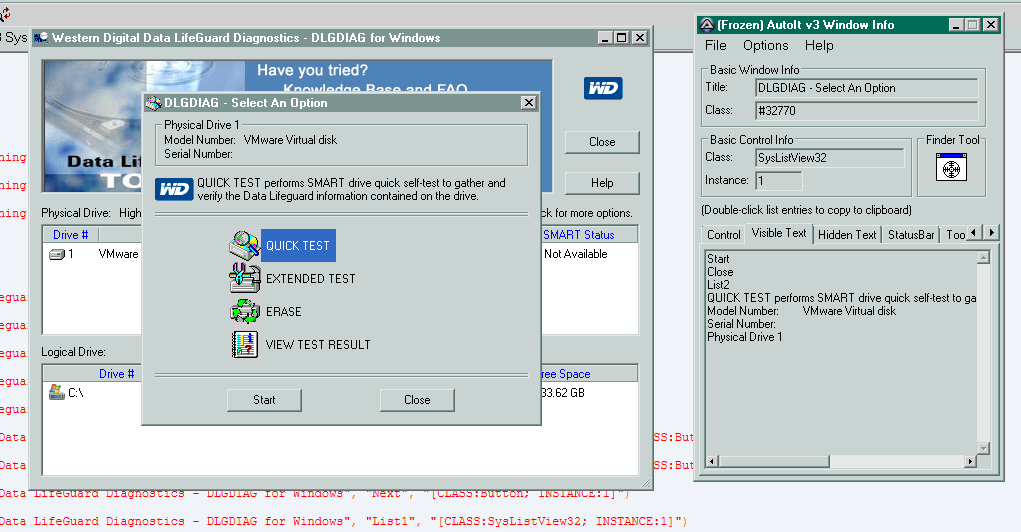Viewport: 1021px width, 532px height.
Task: Open the File menu in AutoIt
Action: (716, 45)
